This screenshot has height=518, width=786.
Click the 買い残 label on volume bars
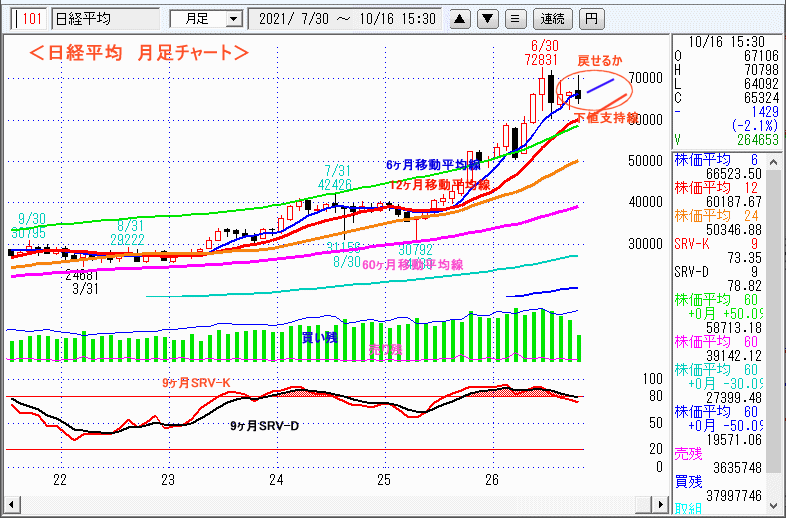pyautogui.click(x=319, y=337)
